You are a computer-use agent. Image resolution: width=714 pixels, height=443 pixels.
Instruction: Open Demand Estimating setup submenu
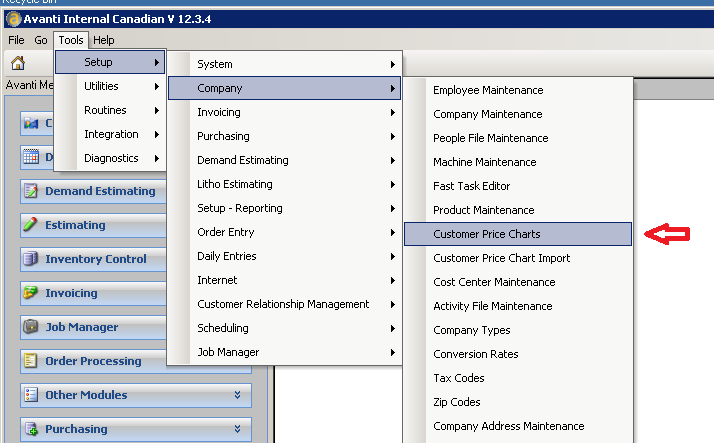285,160
